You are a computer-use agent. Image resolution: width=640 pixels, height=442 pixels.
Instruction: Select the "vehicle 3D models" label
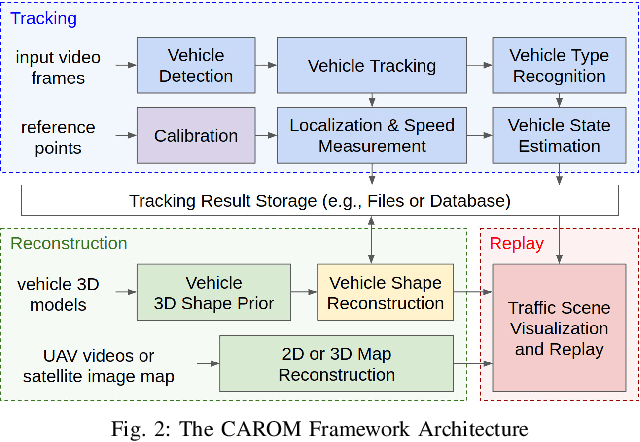tap(58, 292)
